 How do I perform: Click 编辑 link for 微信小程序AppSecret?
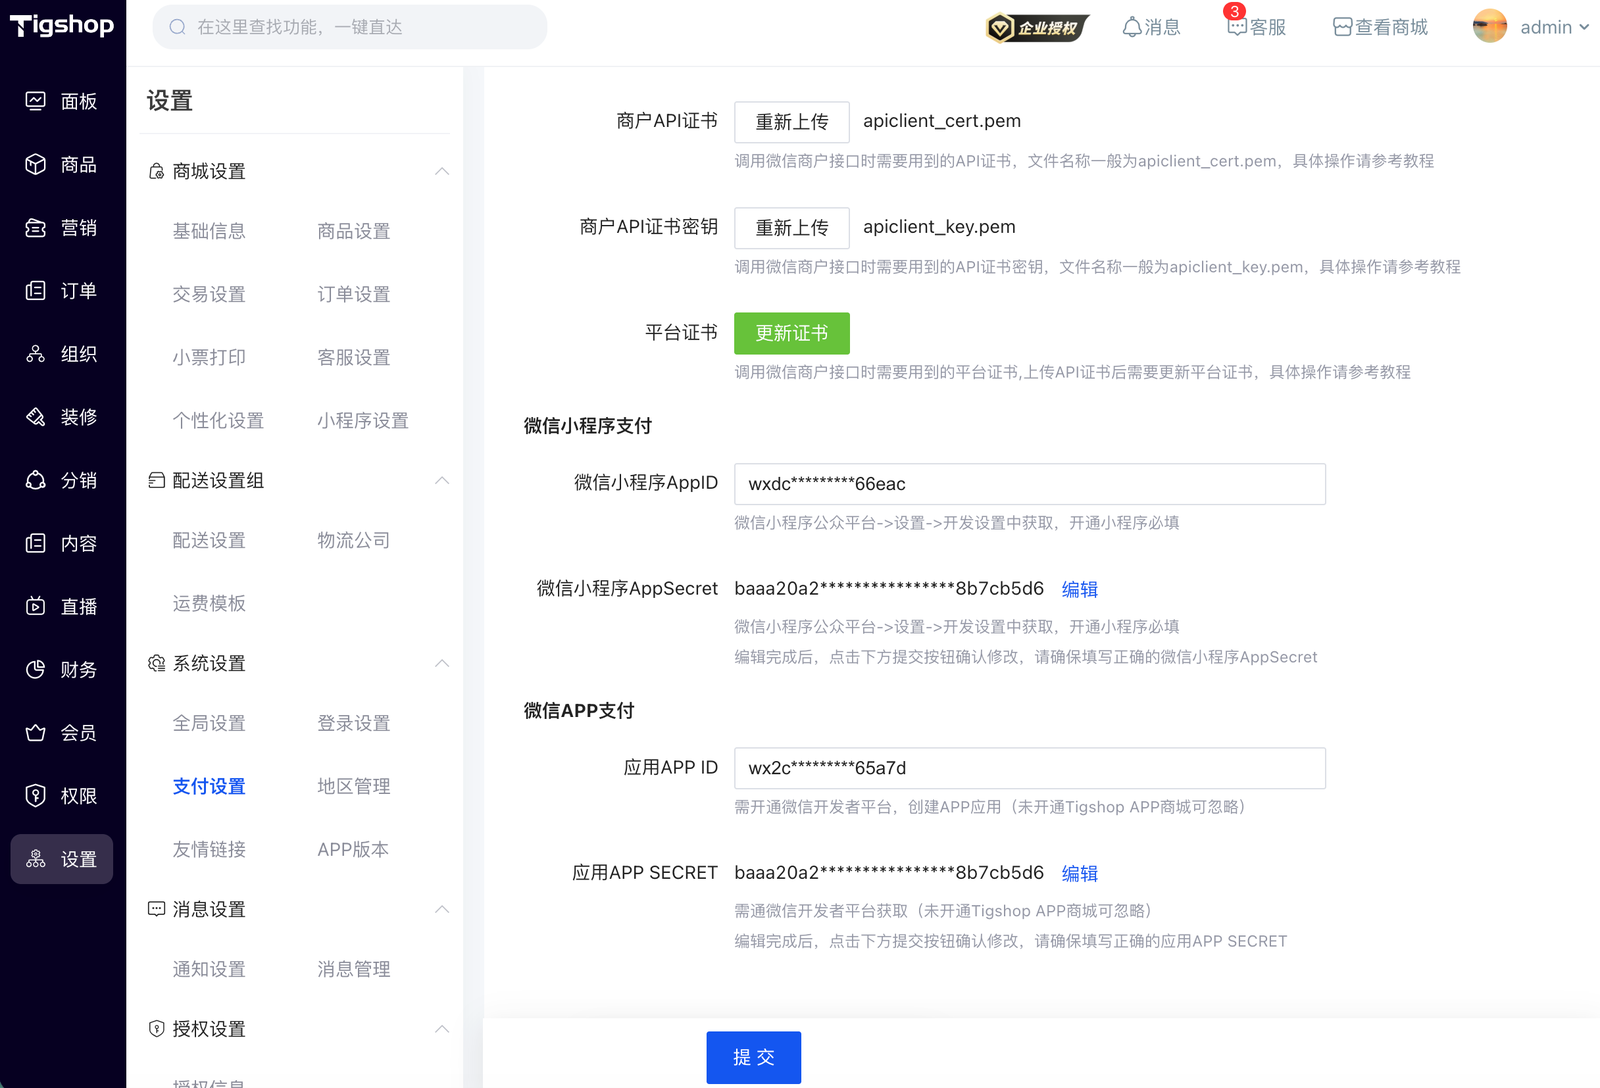[1079, 590]
